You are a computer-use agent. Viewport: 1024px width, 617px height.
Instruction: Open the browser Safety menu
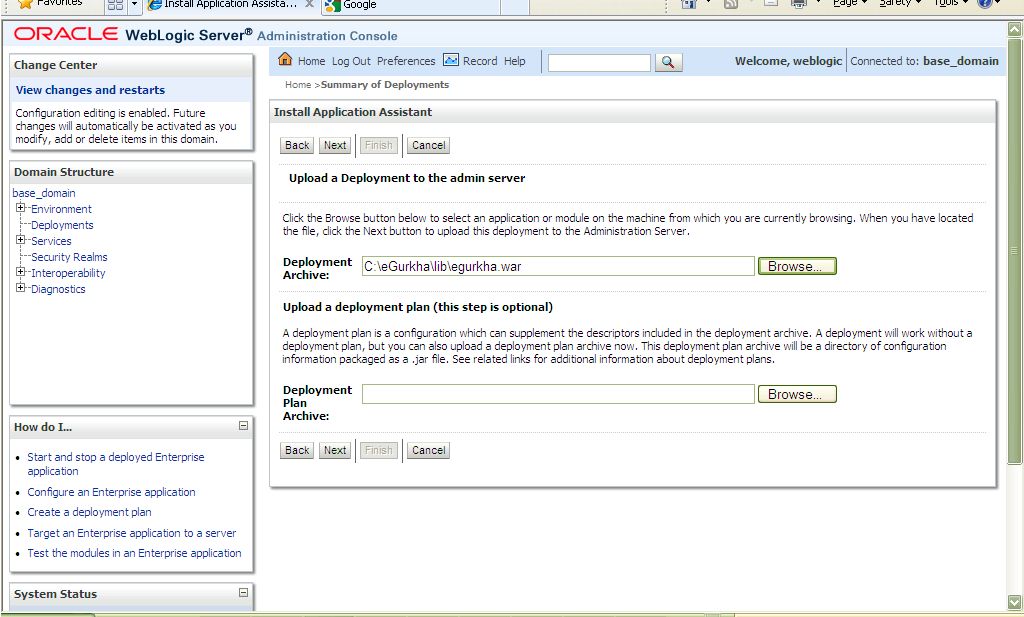click(899, 3)
